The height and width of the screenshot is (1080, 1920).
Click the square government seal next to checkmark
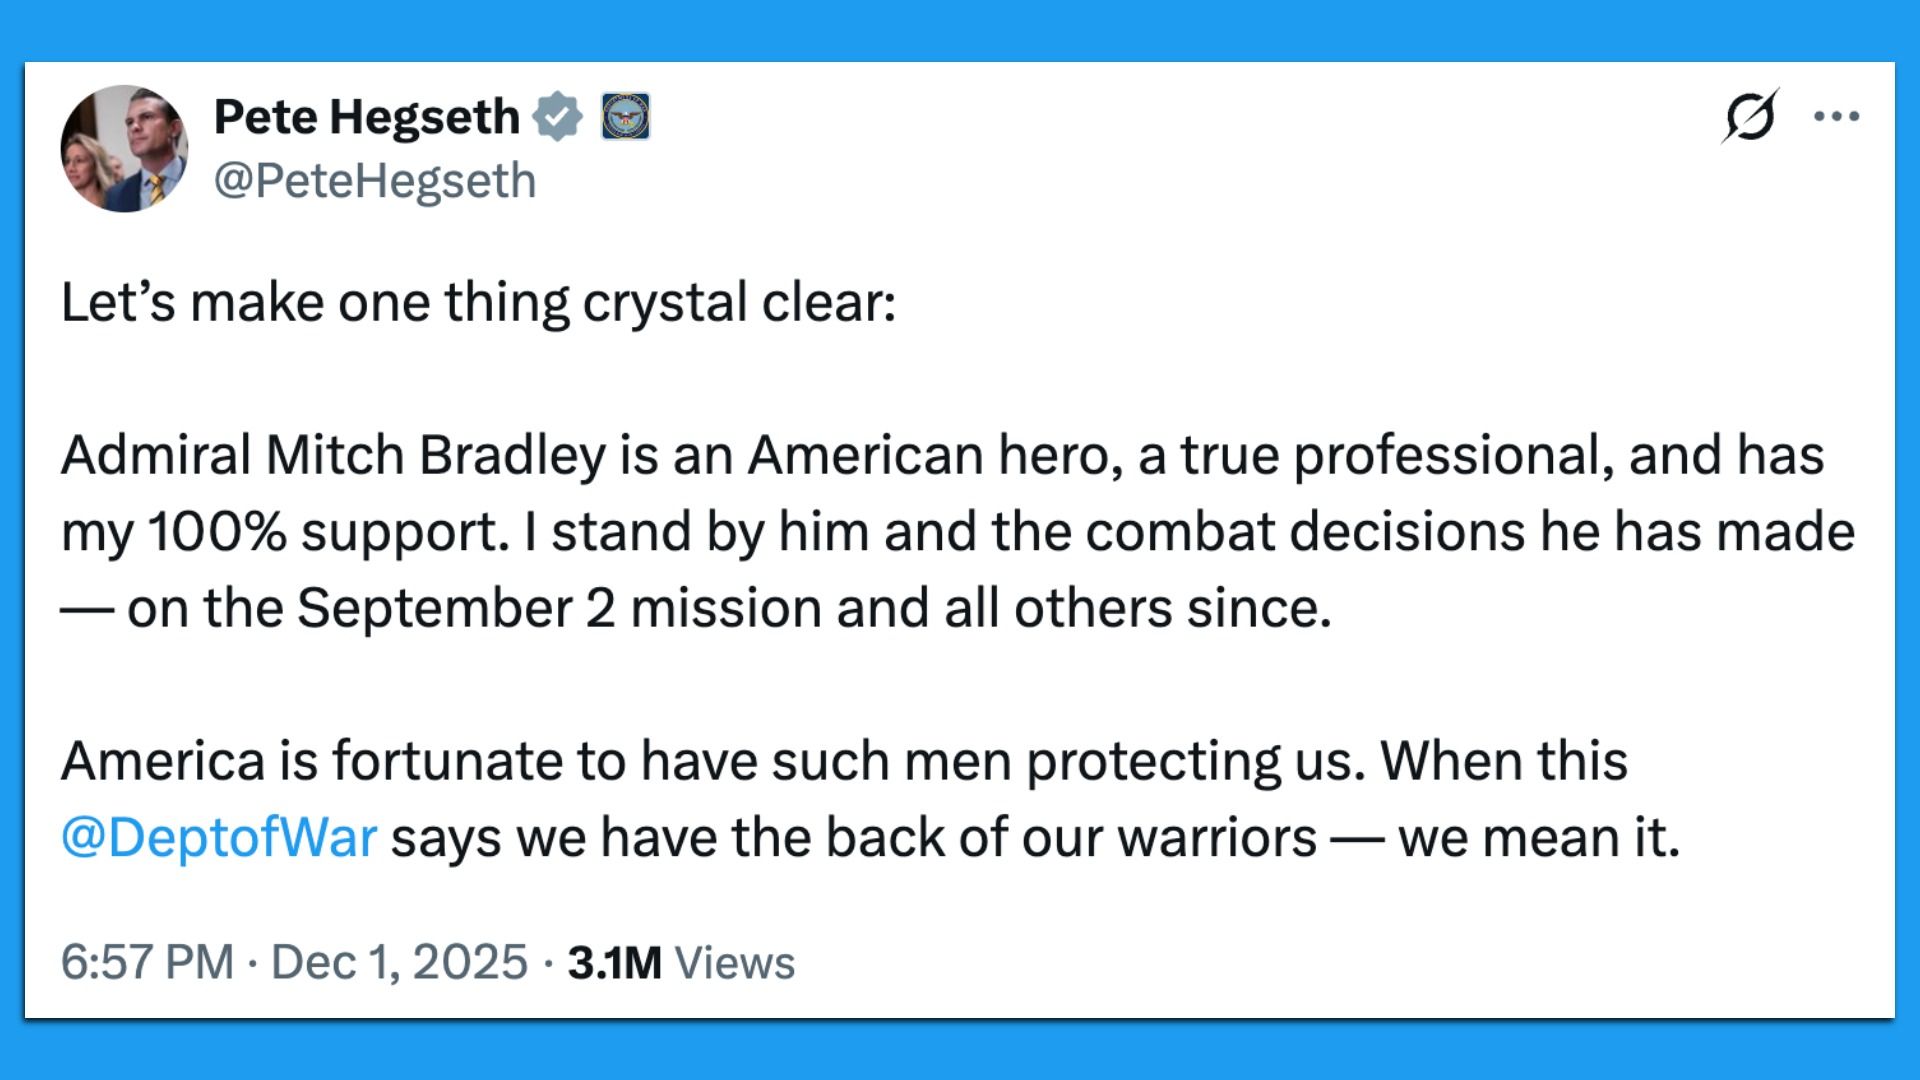[x=625, y=115]
